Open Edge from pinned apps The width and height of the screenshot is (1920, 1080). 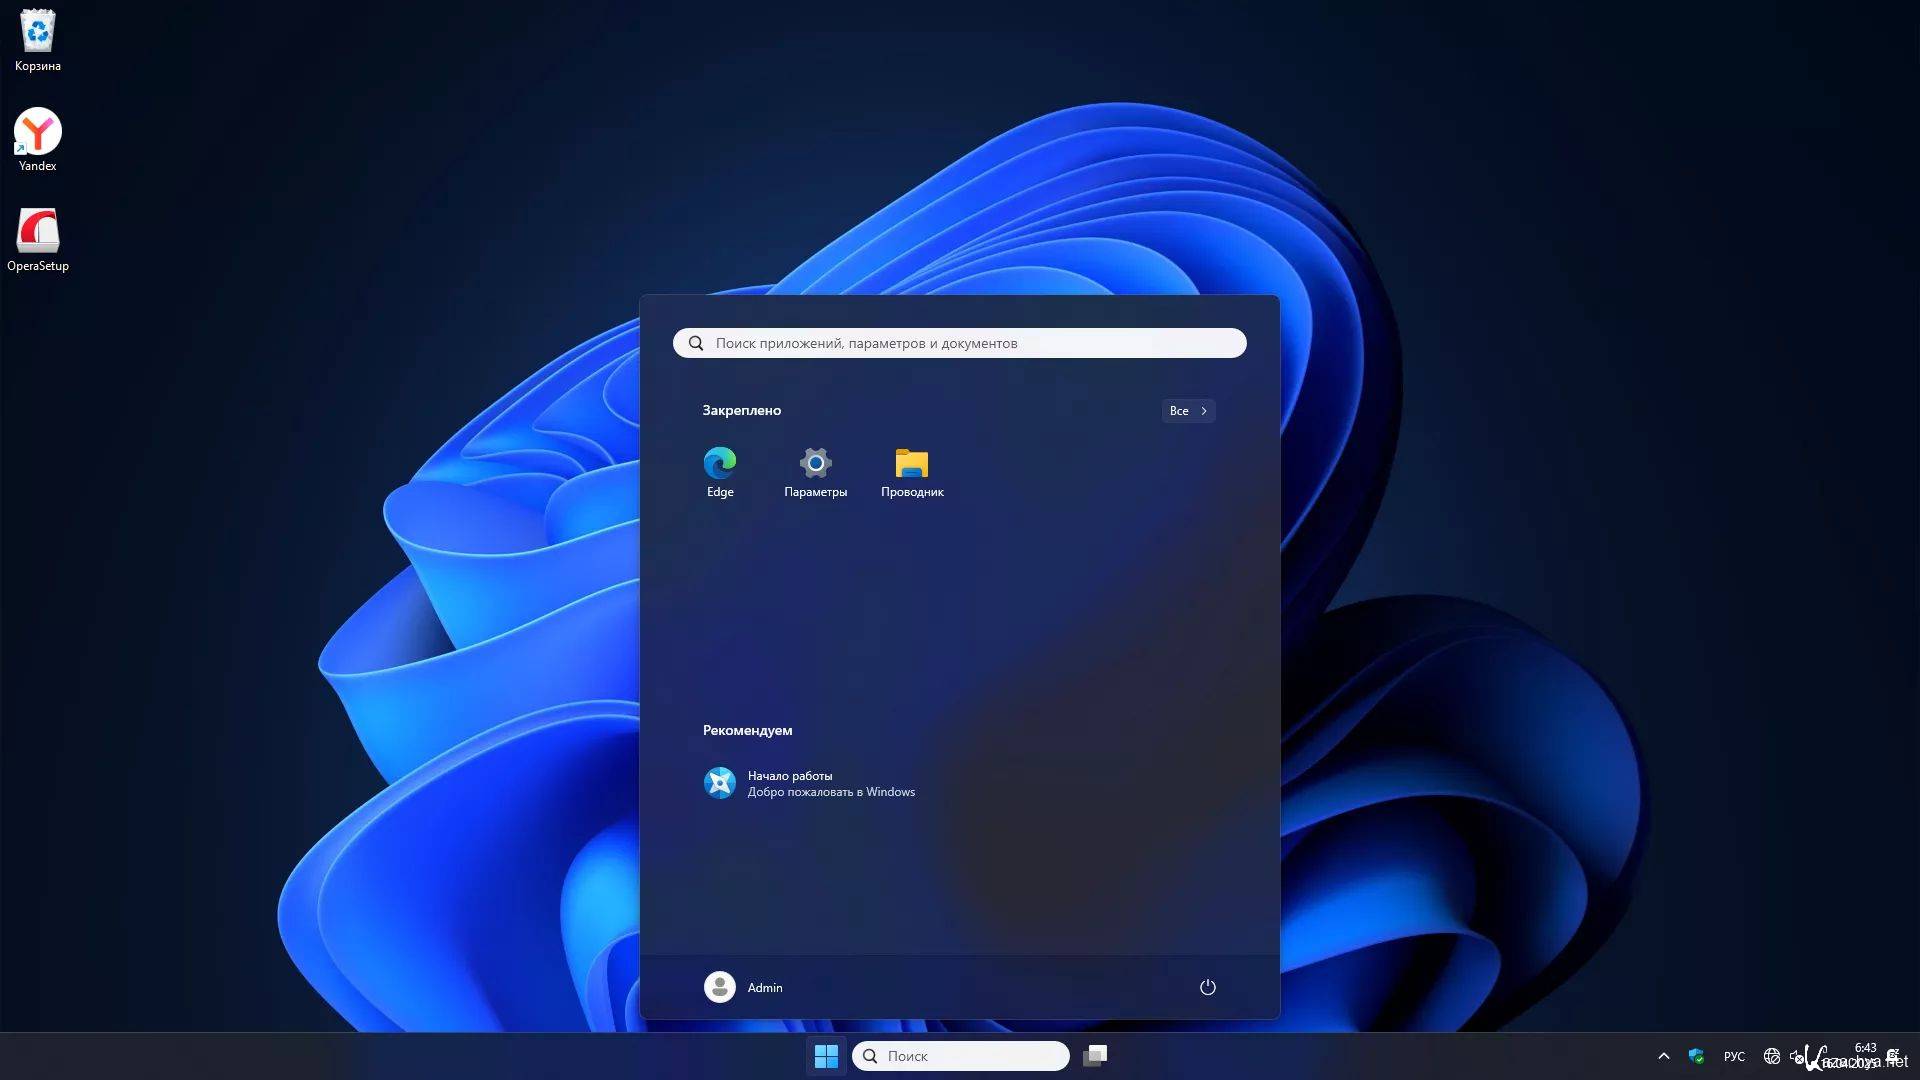point(720,471)
